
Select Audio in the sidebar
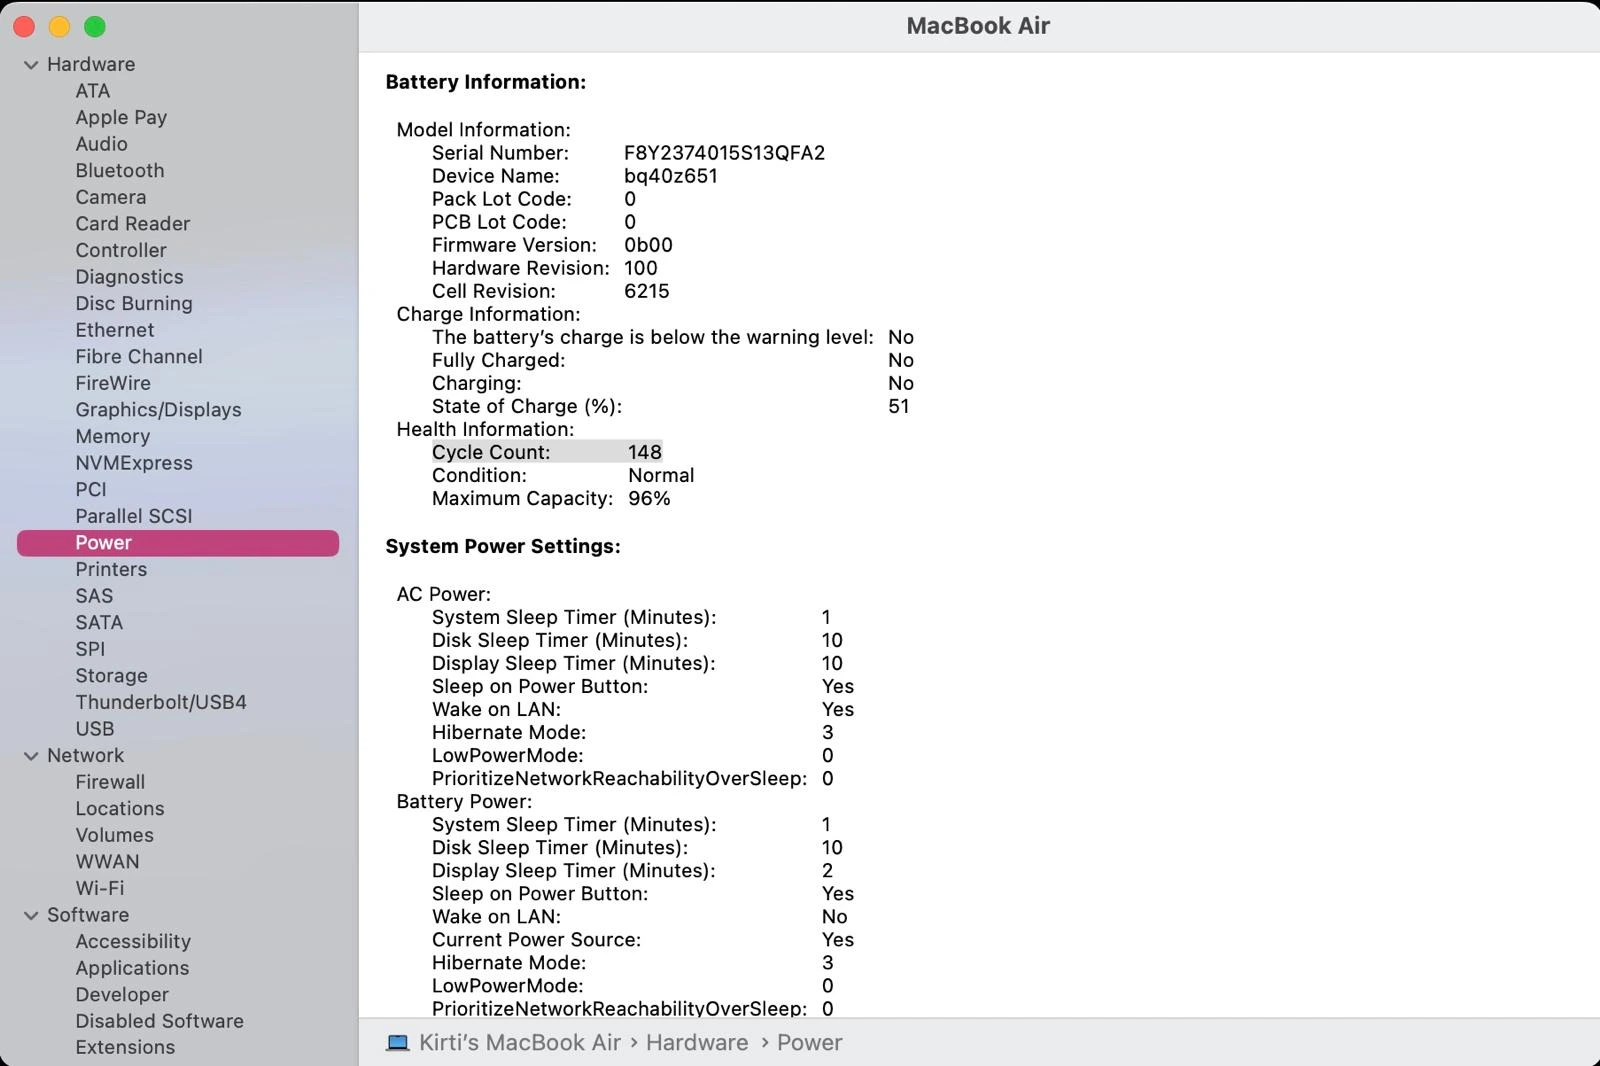[x=101, y=144]
